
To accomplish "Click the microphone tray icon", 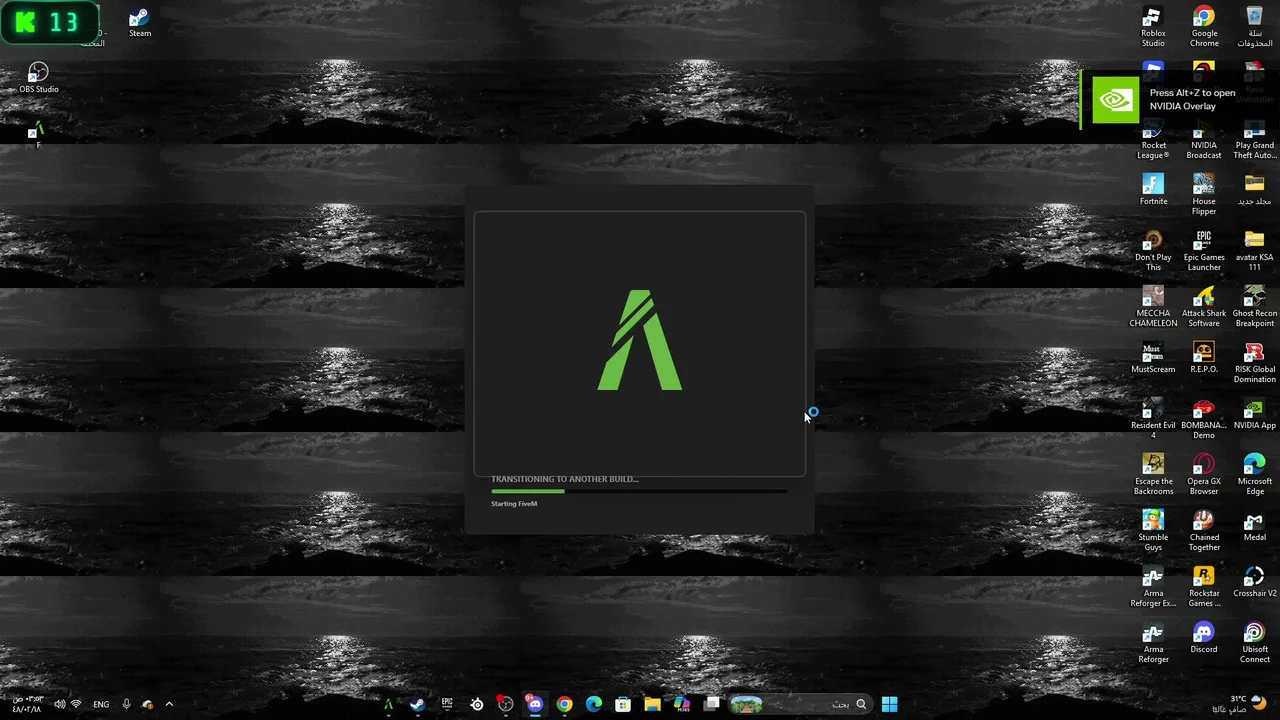I will (126, 704).
